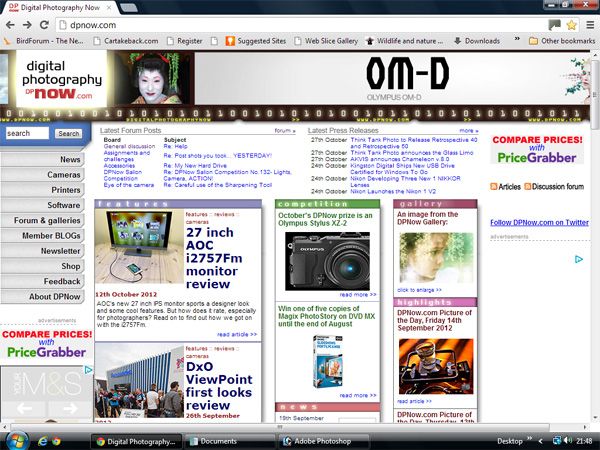Follow DPNow.com on Twitter link
Screen dimensions: 600x450
pyautogui.click(x=538, y=222)
